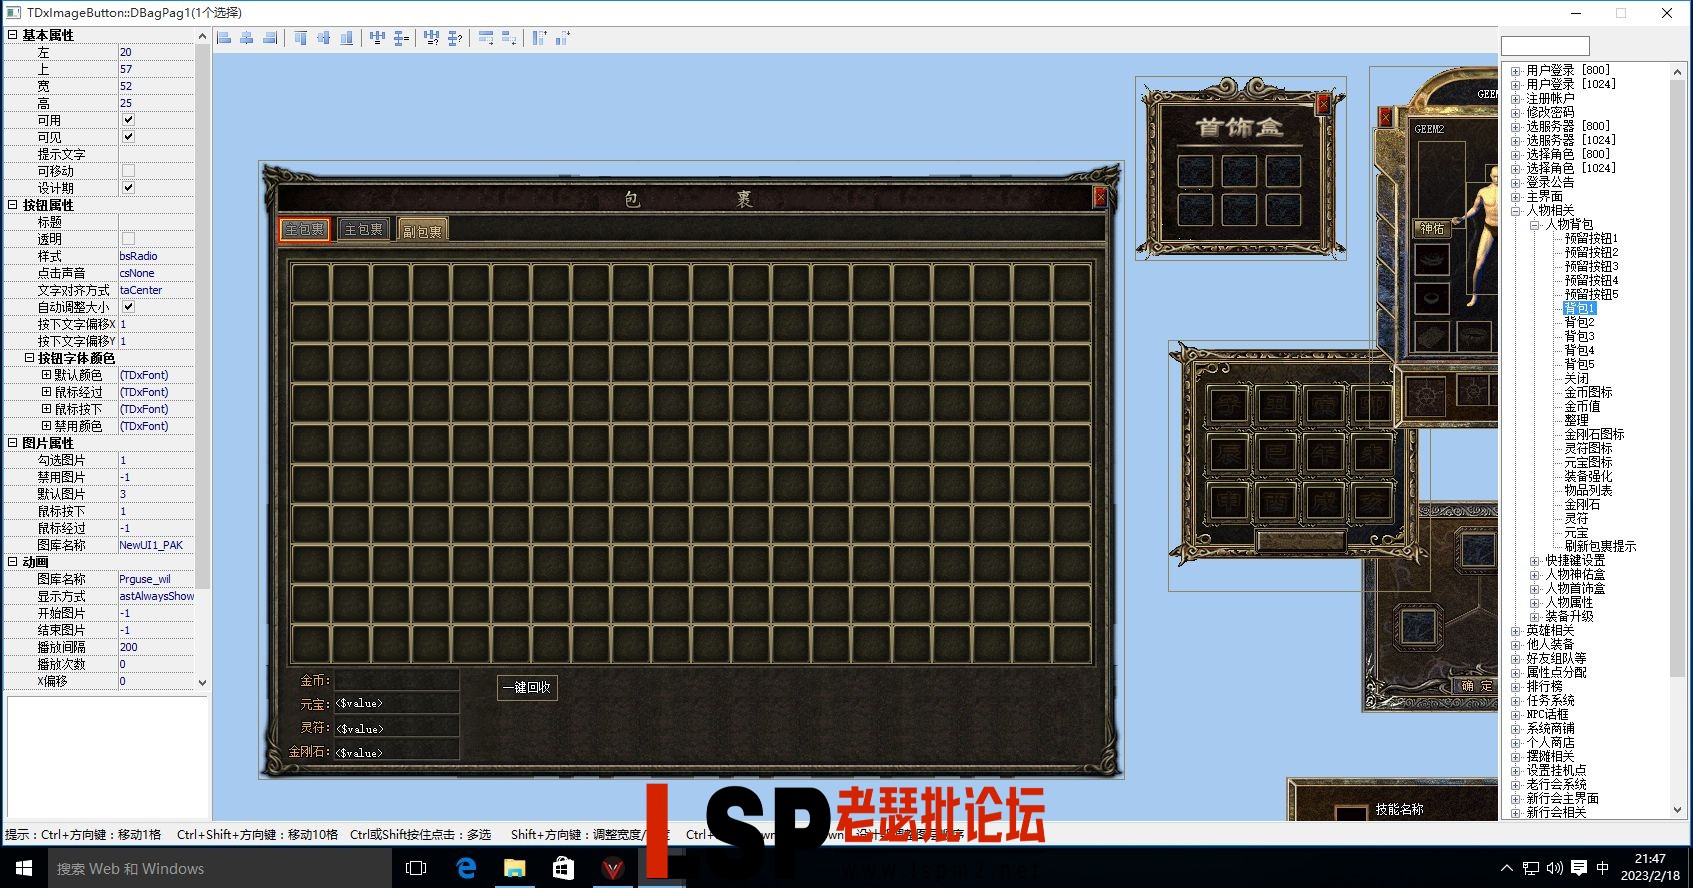Enable the 可移动 property checkbox

[x=128, y=171]
